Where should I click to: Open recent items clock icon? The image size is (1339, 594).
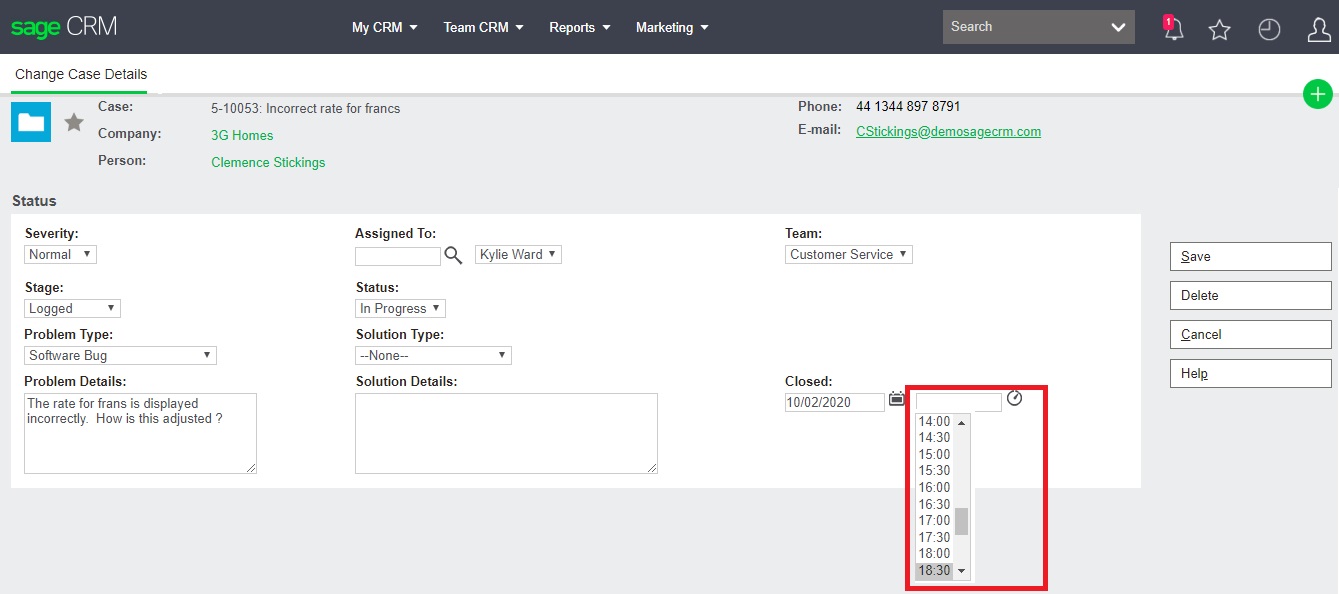click(x=1269, y=29)
